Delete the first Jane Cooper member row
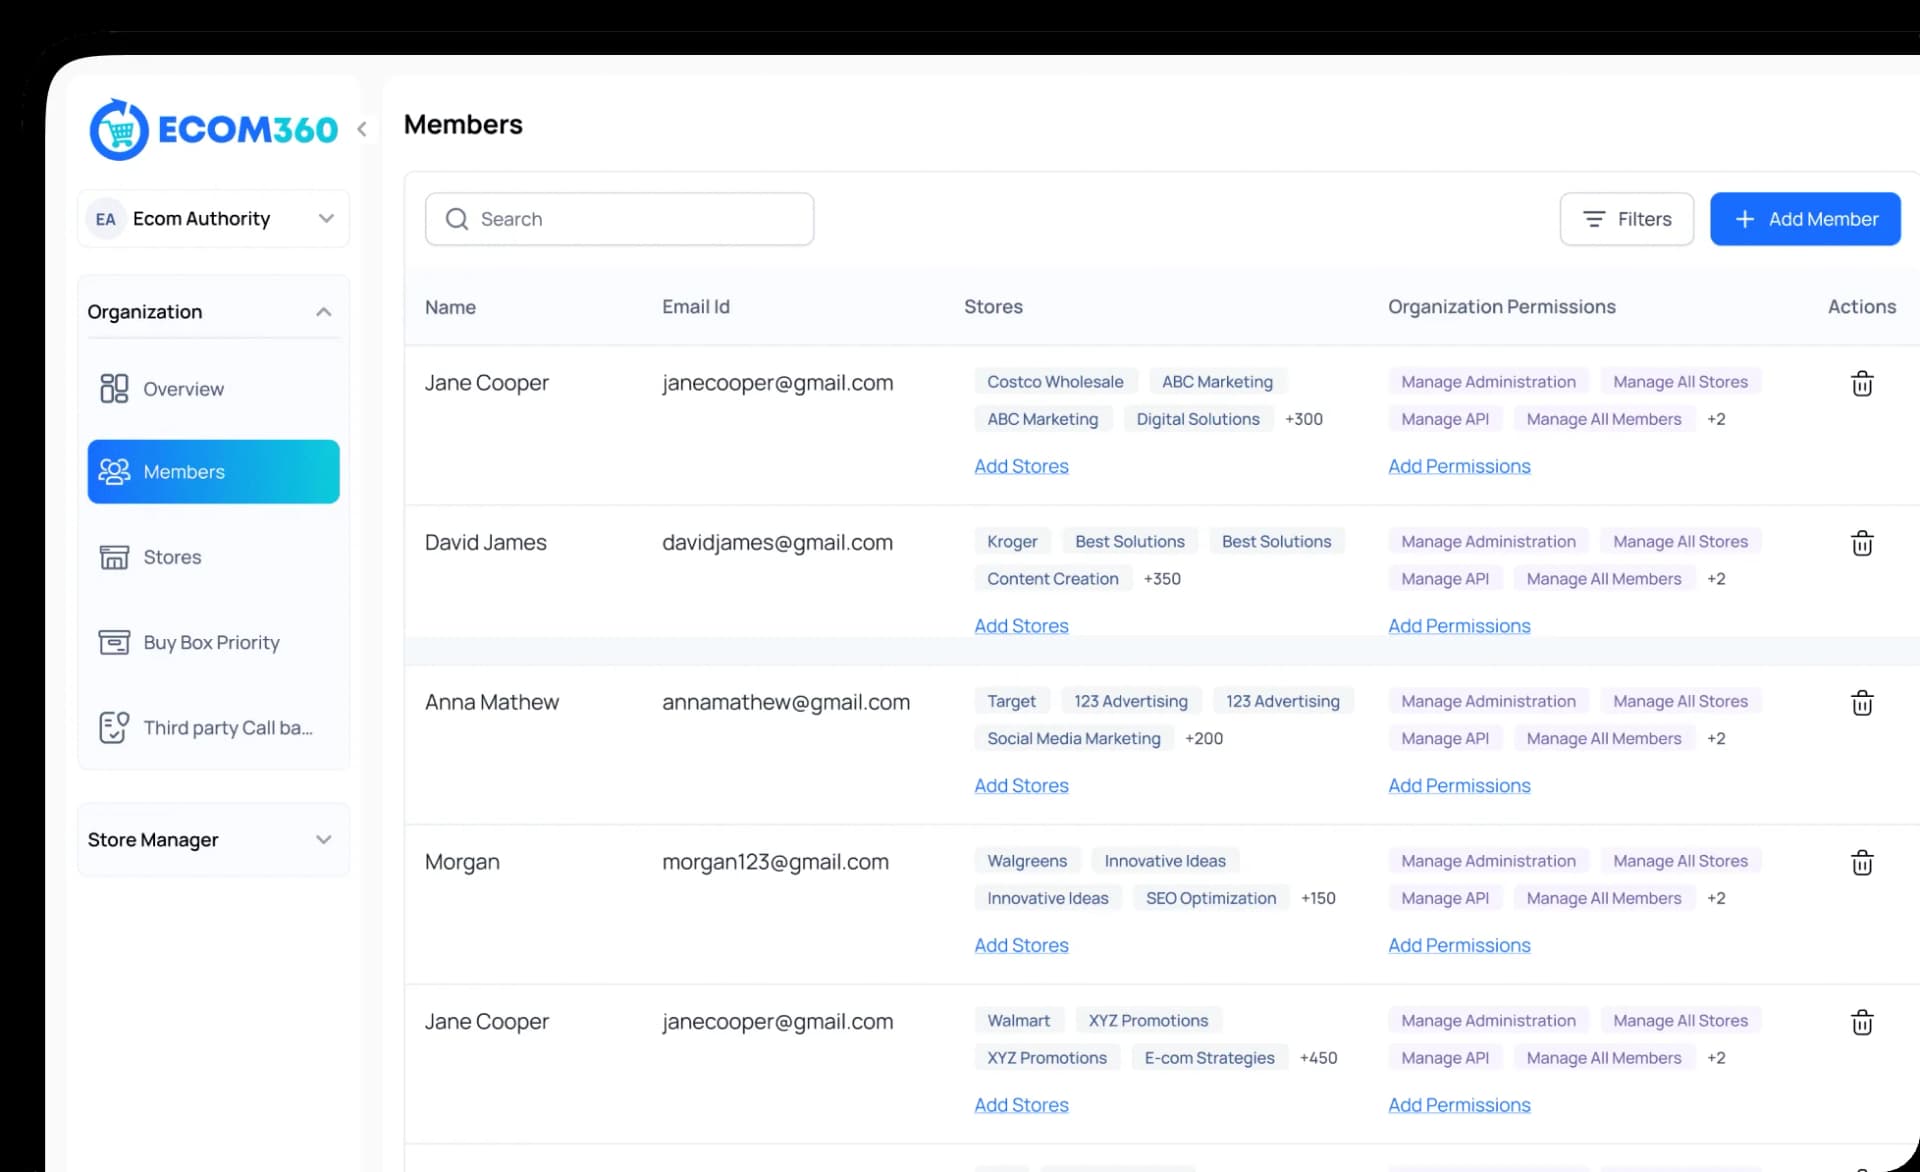This screenshot has height=1172, width=1920. click(1861, 383)
